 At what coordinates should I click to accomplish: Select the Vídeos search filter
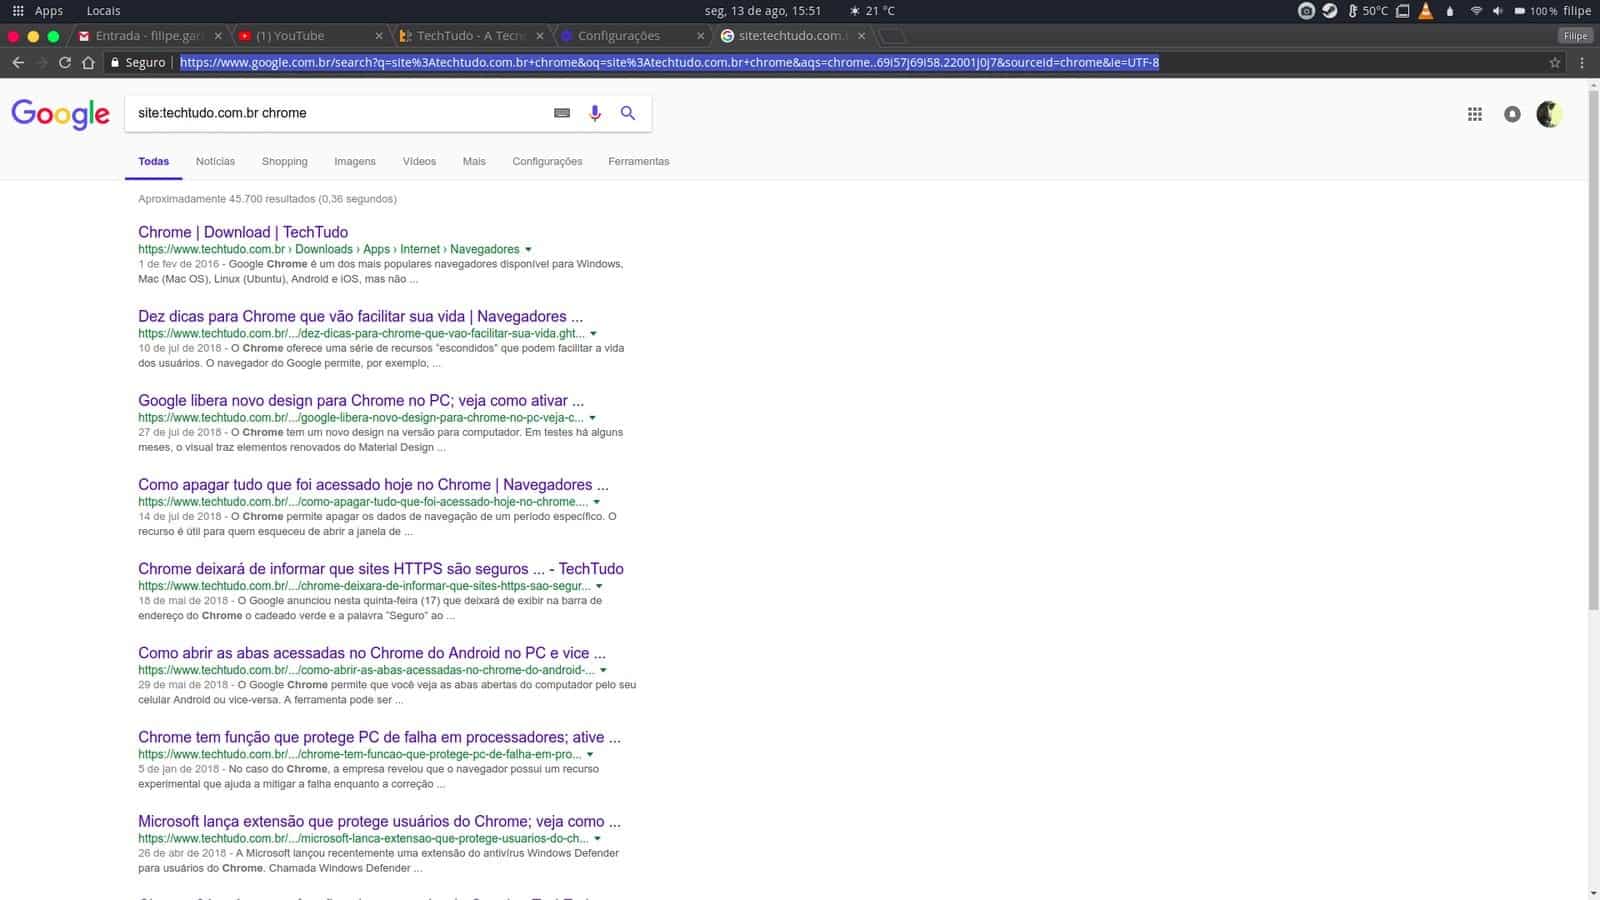[x=419, y=161]
